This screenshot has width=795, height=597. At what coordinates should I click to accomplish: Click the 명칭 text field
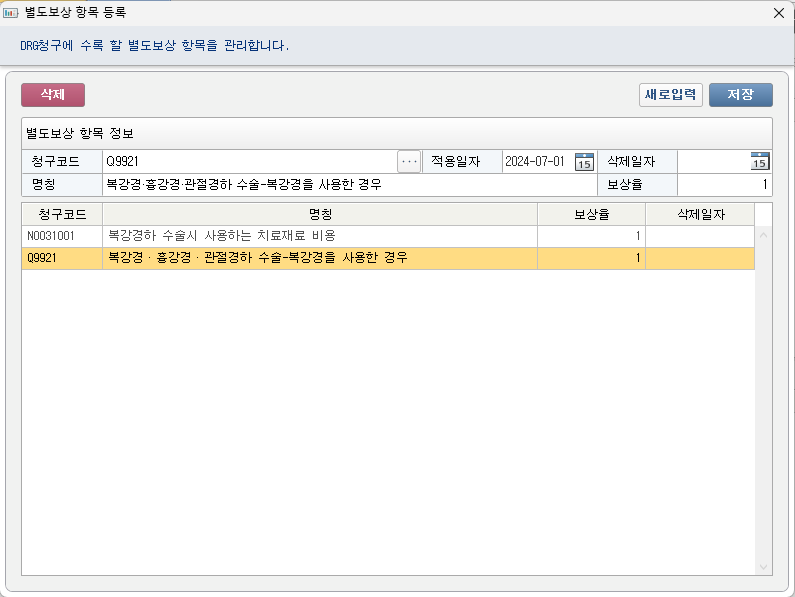tap(348, 185)
